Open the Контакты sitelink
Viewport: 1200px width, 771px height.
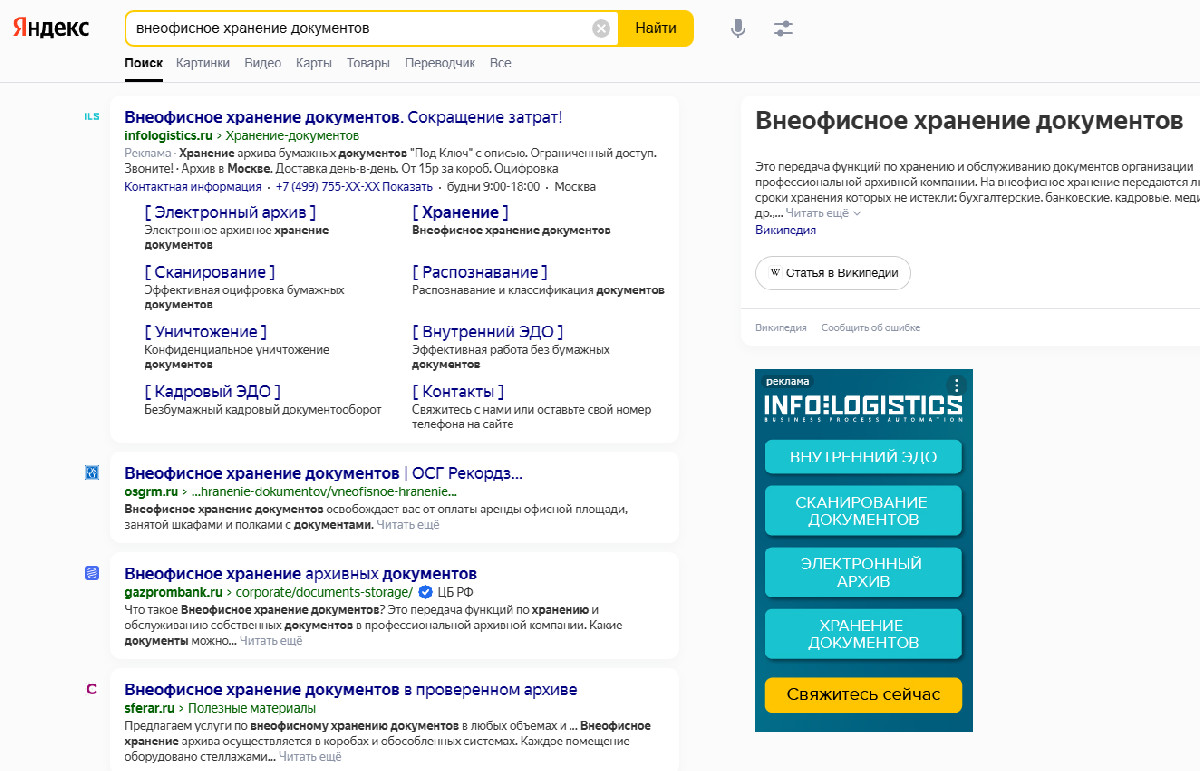(x=458, y=391)
